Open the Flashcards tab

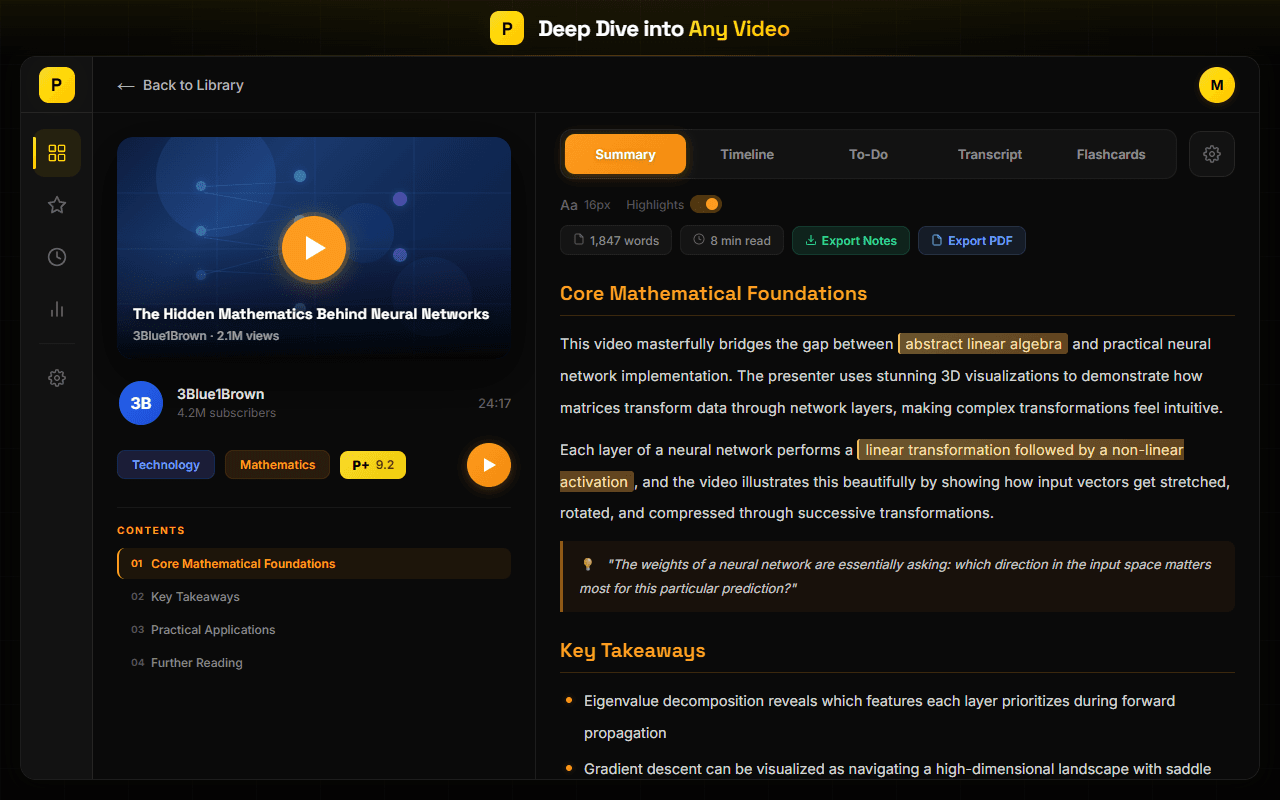1110,154
